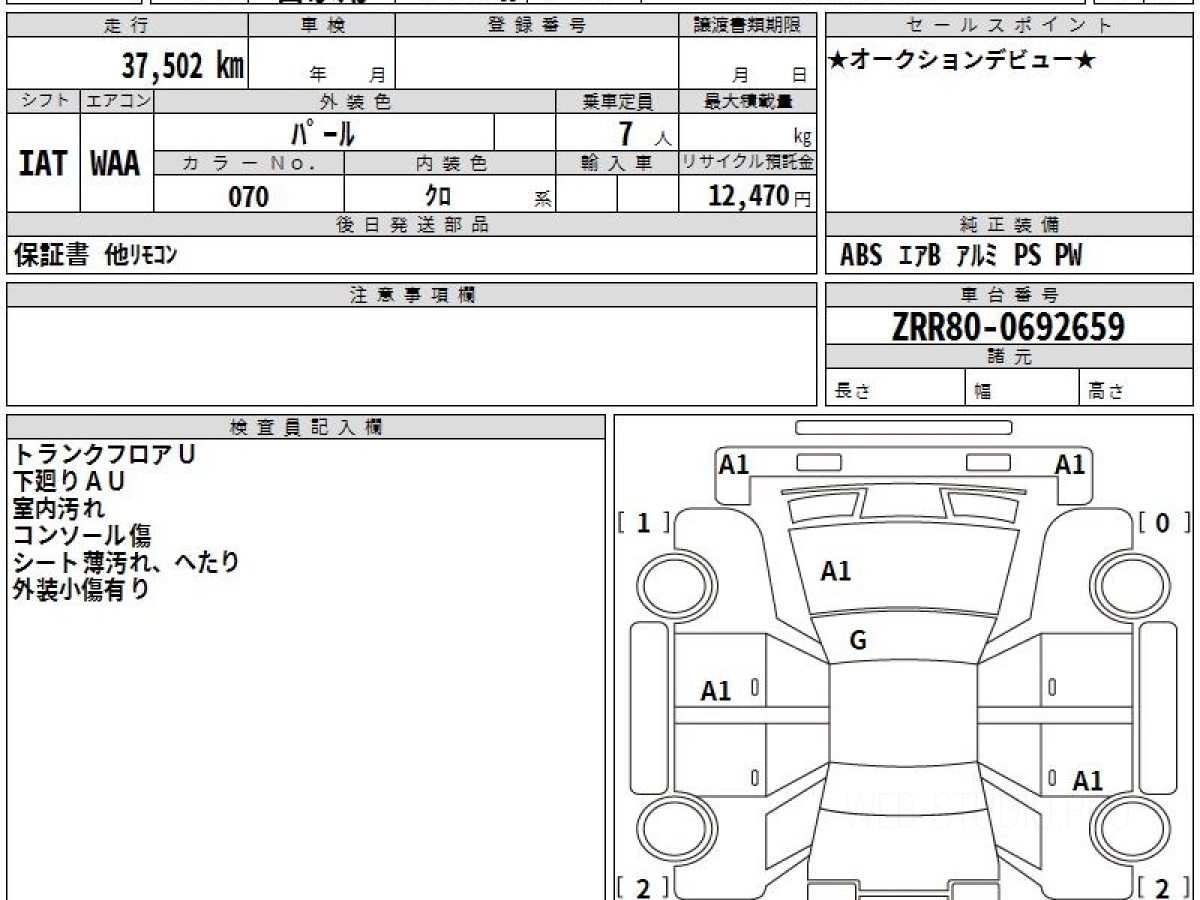
Task: Click the 室内汚れ inspector note
Action: [58, 508]
